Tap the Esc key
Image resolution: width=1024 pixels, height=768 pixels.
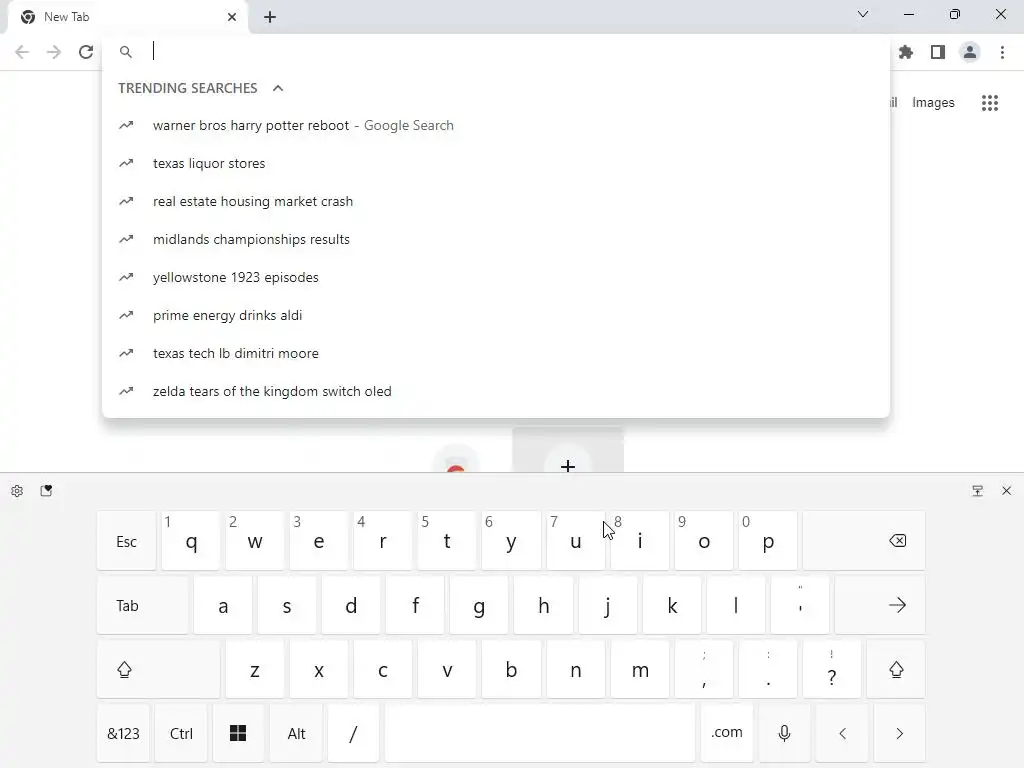[x=127, y=541]
